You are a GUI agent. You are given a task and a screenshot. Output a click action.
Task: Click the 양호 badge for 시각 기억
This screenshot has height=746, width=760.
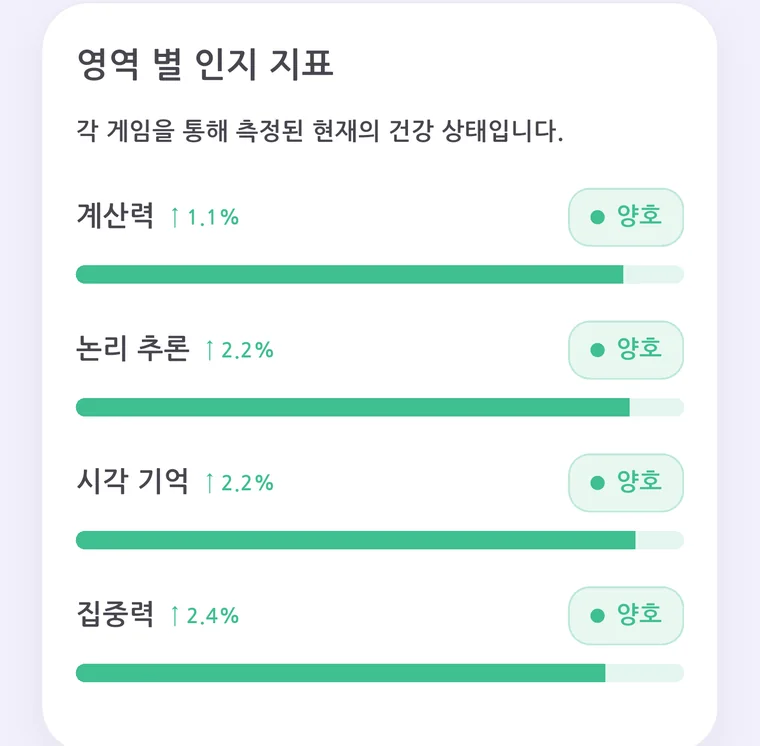click(x=626, y=483)
